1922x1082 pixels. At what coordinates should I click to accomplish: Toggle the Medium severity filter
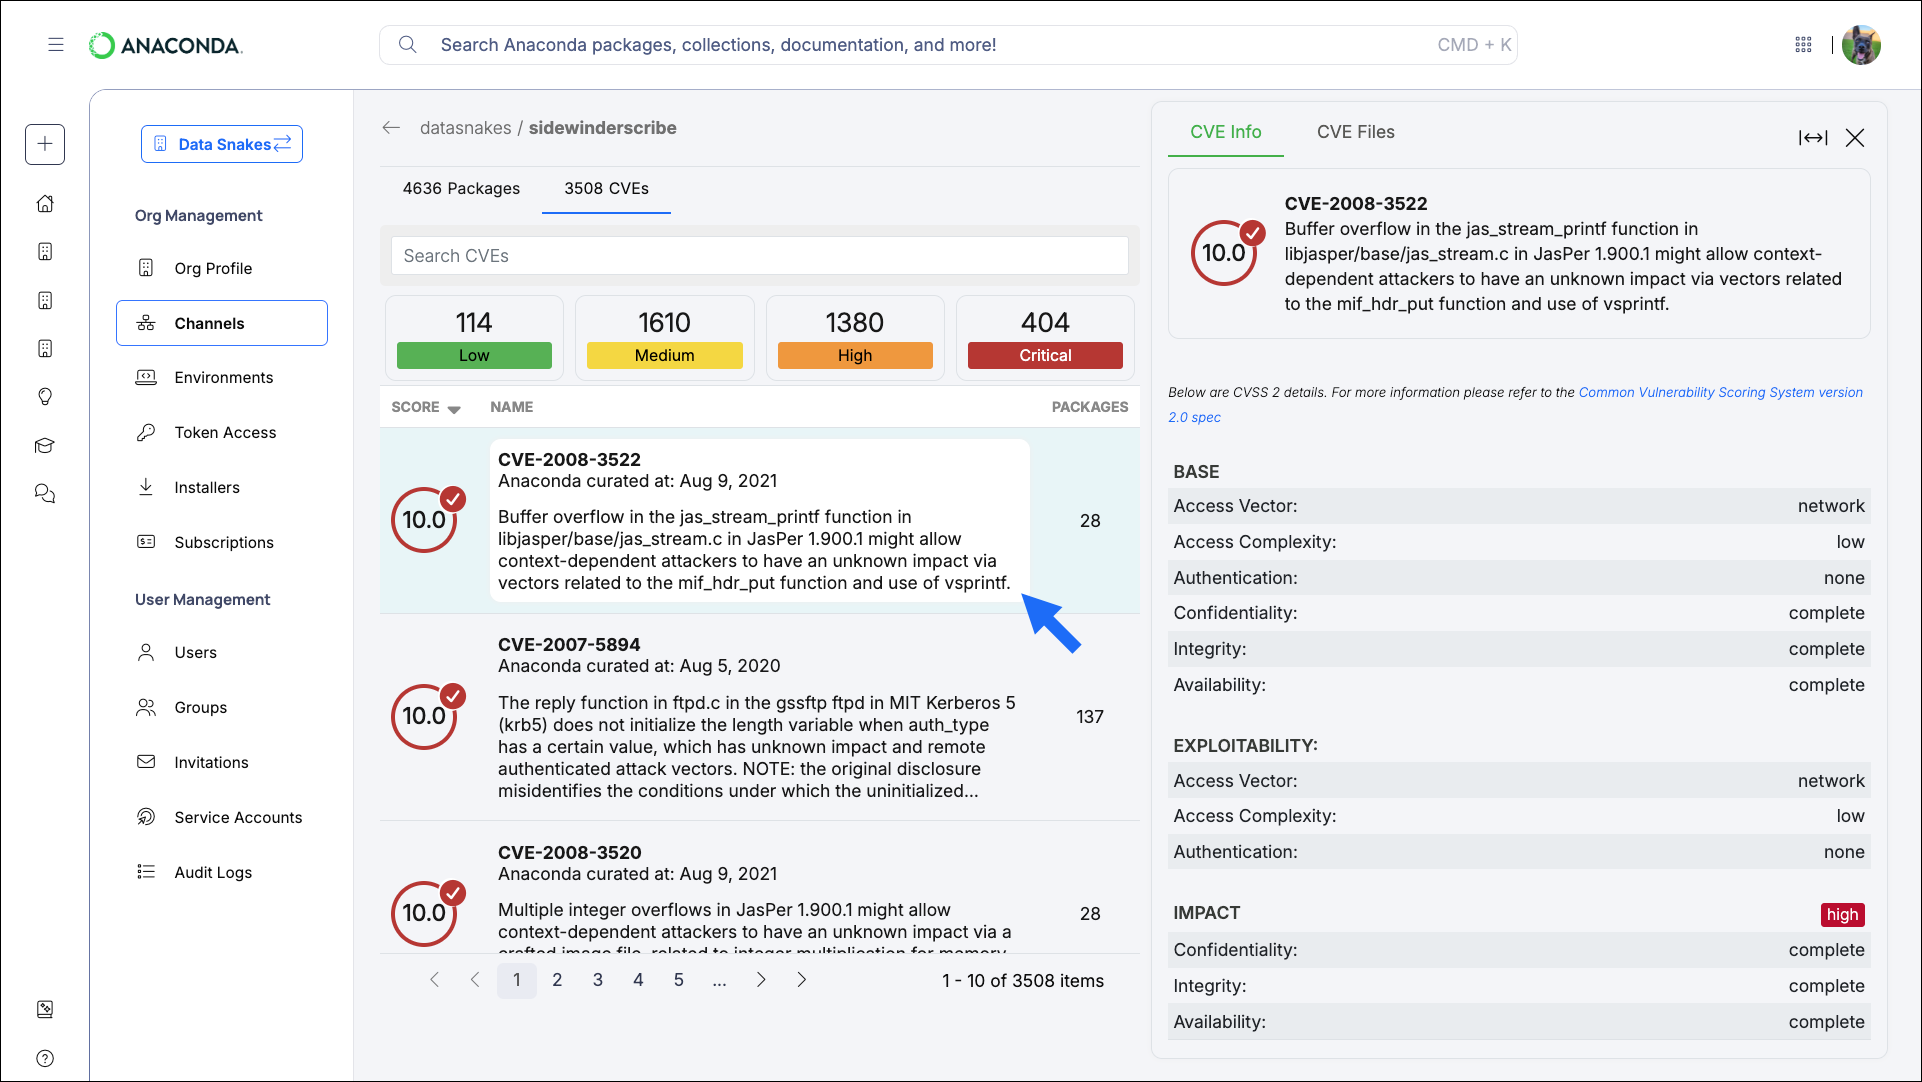(x=664, y=355)
